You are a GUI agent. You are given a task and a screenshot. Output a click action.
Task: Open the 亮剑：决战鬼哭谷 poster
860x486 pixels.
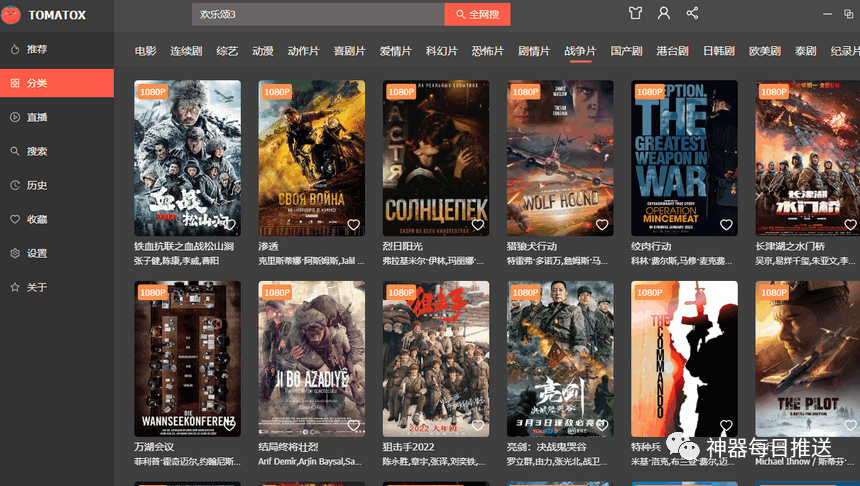click(560, 359)
